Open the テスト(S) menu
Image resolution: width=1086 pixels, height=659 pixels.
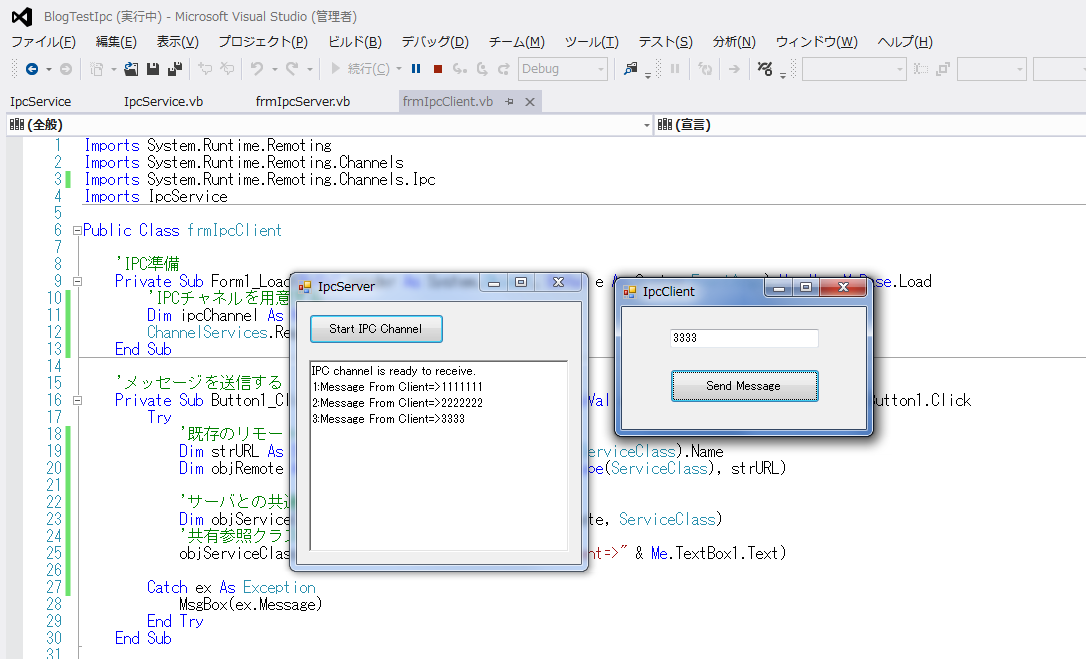666,42
